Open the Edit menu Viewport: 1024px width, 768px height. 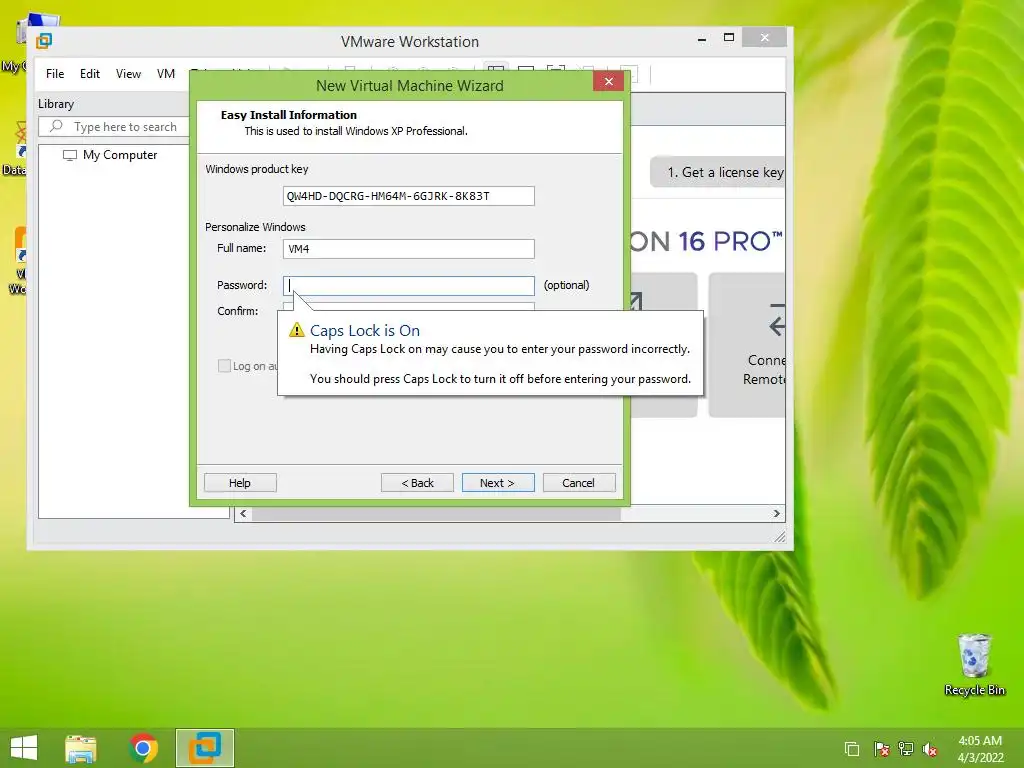coord(89,74)
